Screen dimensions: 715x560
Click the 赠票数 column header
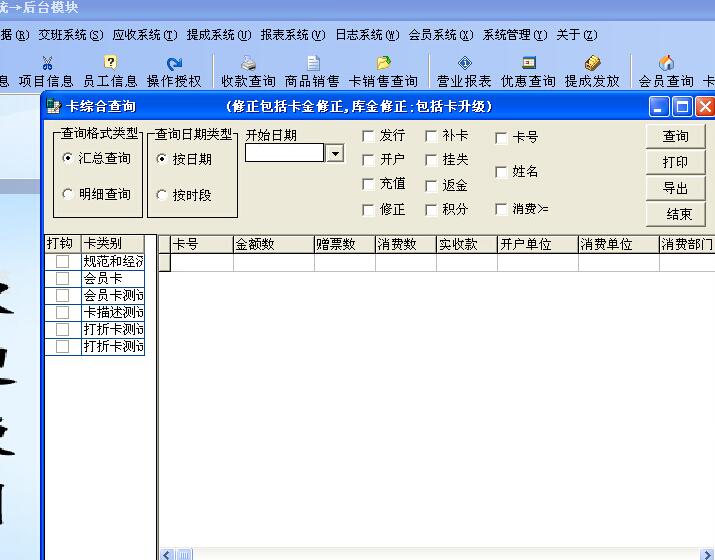pos(345,244)
